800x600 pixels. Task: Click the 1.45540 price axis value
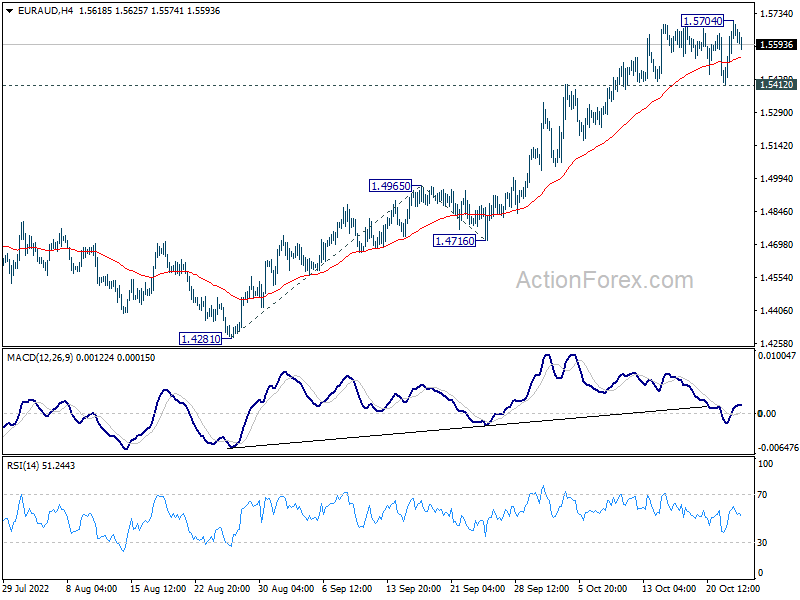(777, 278)
